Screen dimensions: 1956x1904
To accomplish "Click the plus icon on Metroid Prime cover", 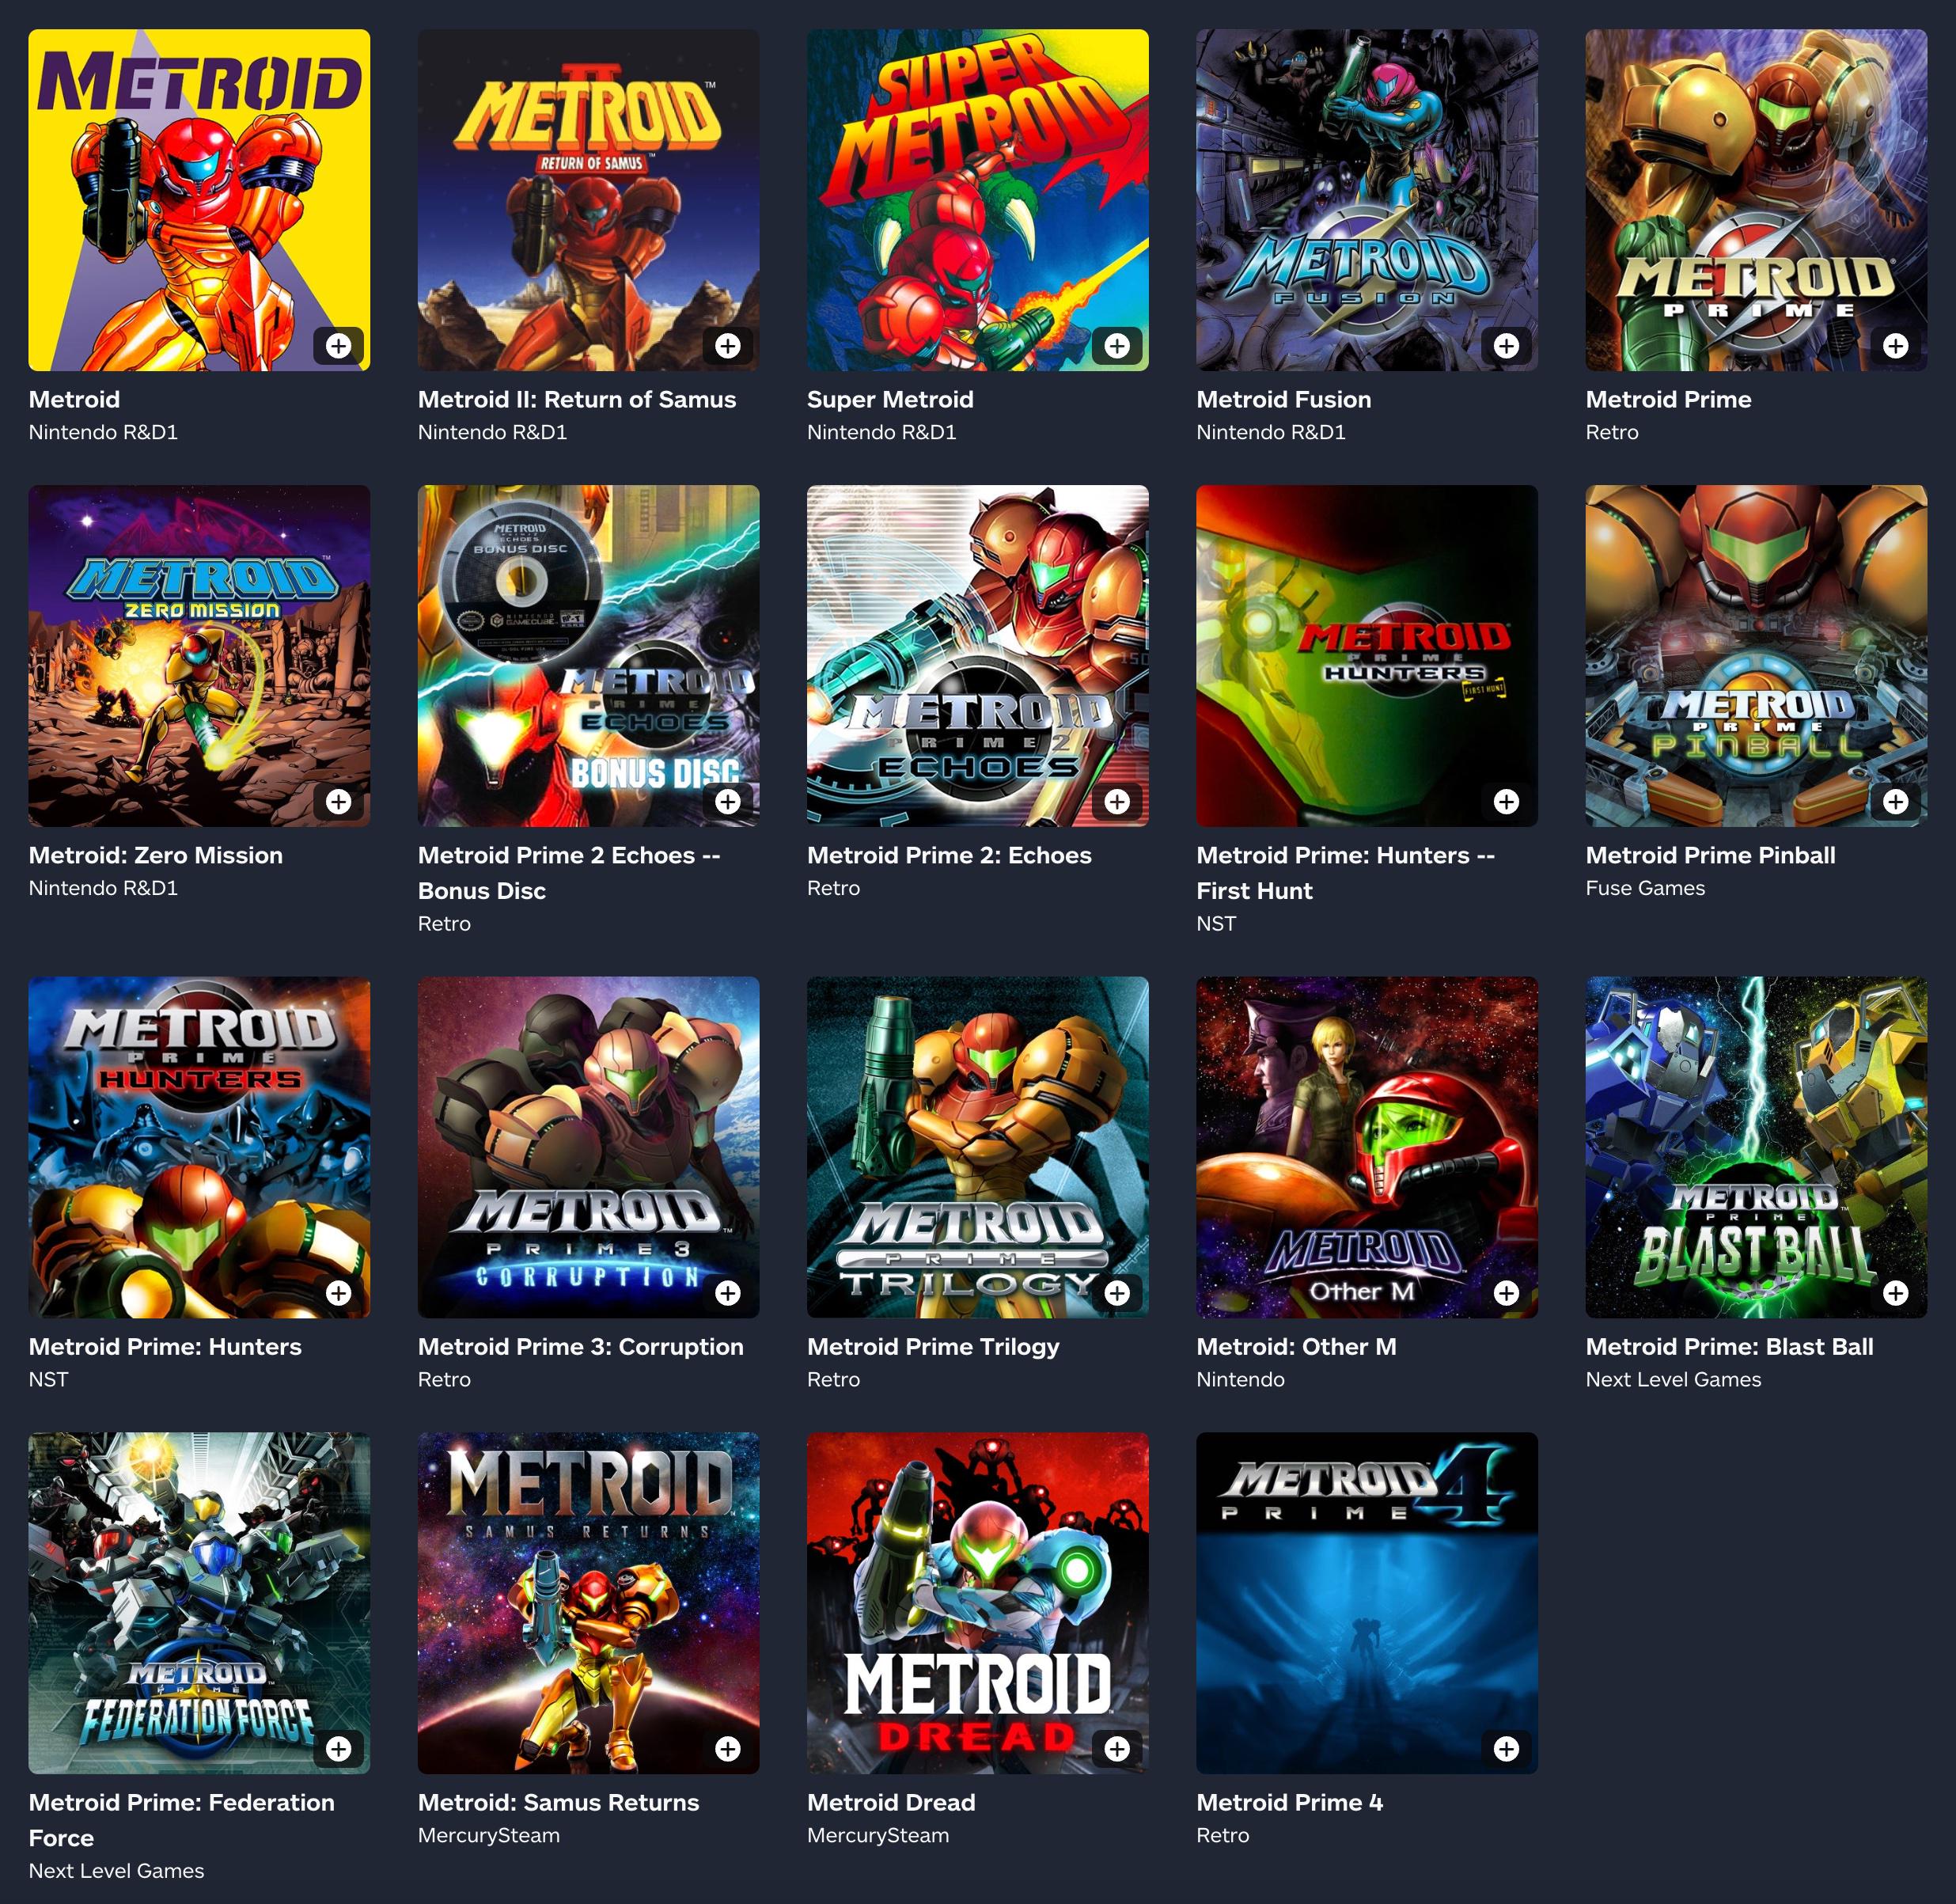I will 1895,346.
